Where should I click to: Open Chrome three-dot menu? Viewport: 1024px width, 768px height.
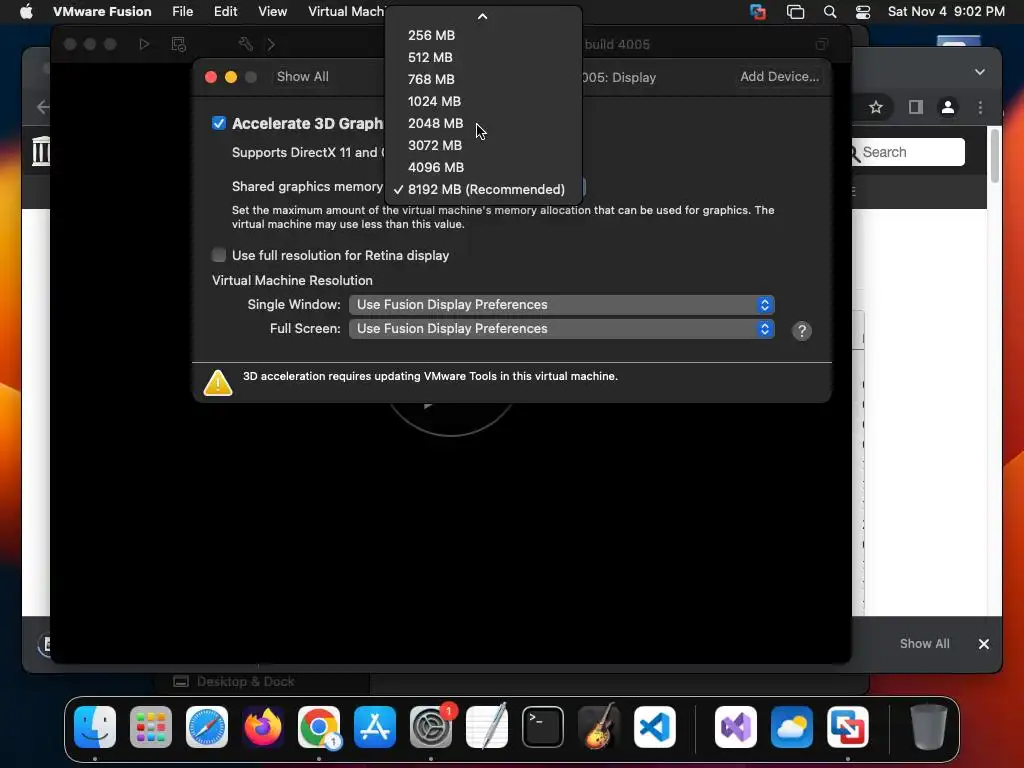[980, 107]
